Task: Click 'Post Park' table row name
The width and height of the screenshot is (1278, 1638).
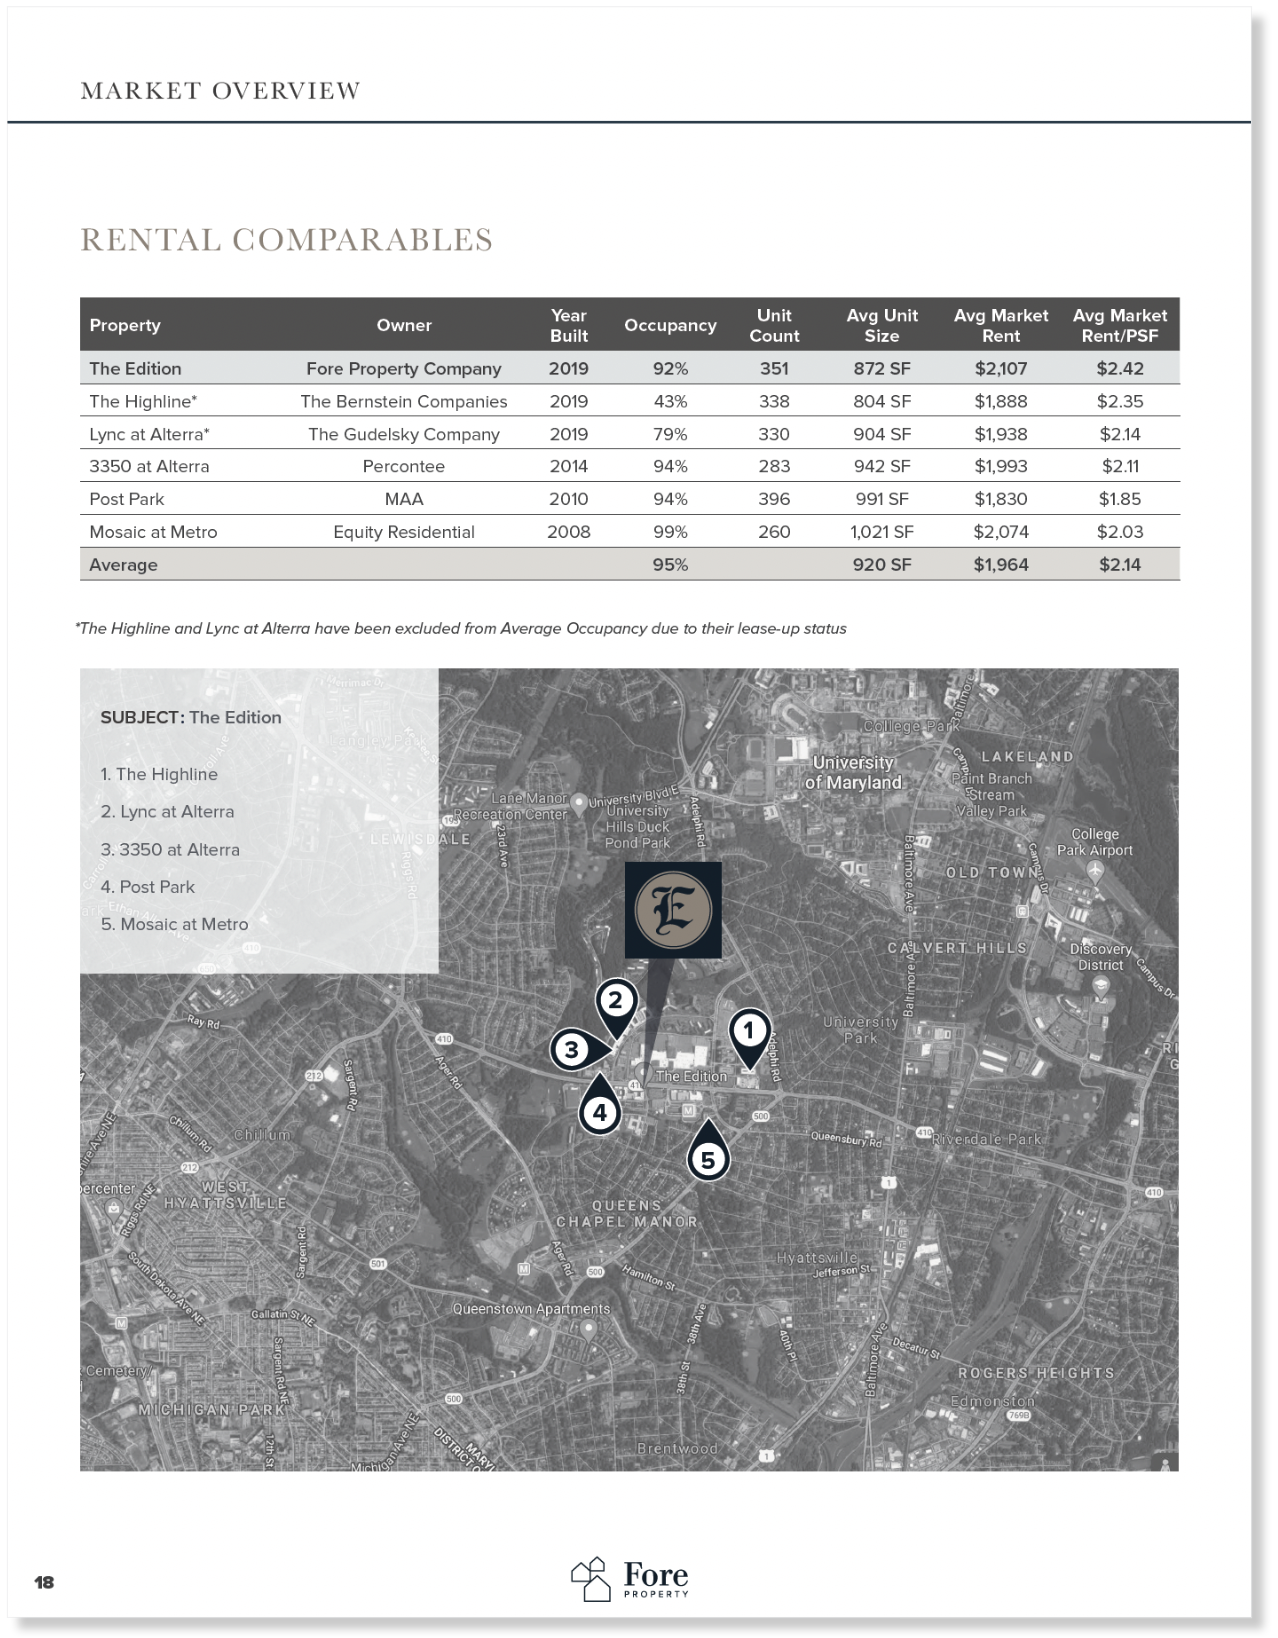Action: click(127, 499)
